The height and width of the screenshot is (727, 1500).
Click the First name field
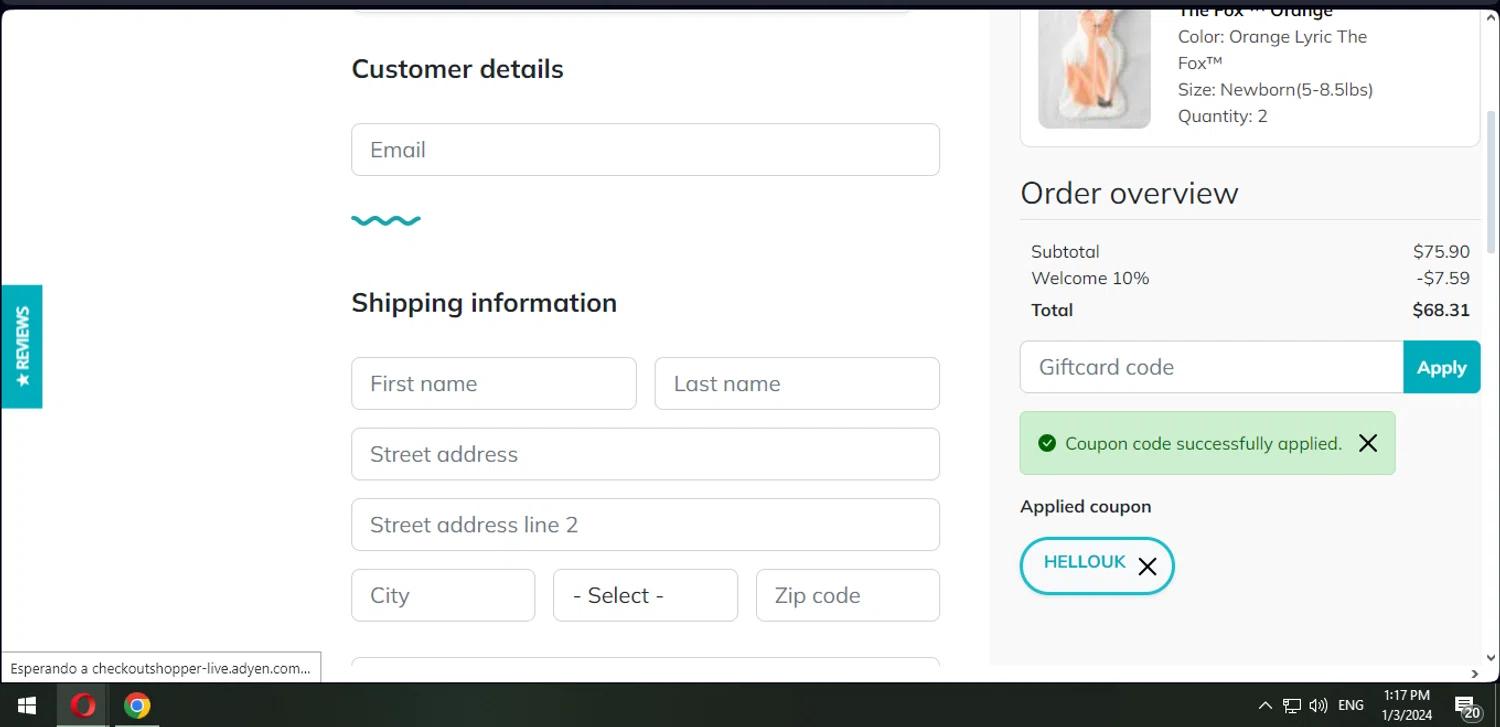click(493, 384)
